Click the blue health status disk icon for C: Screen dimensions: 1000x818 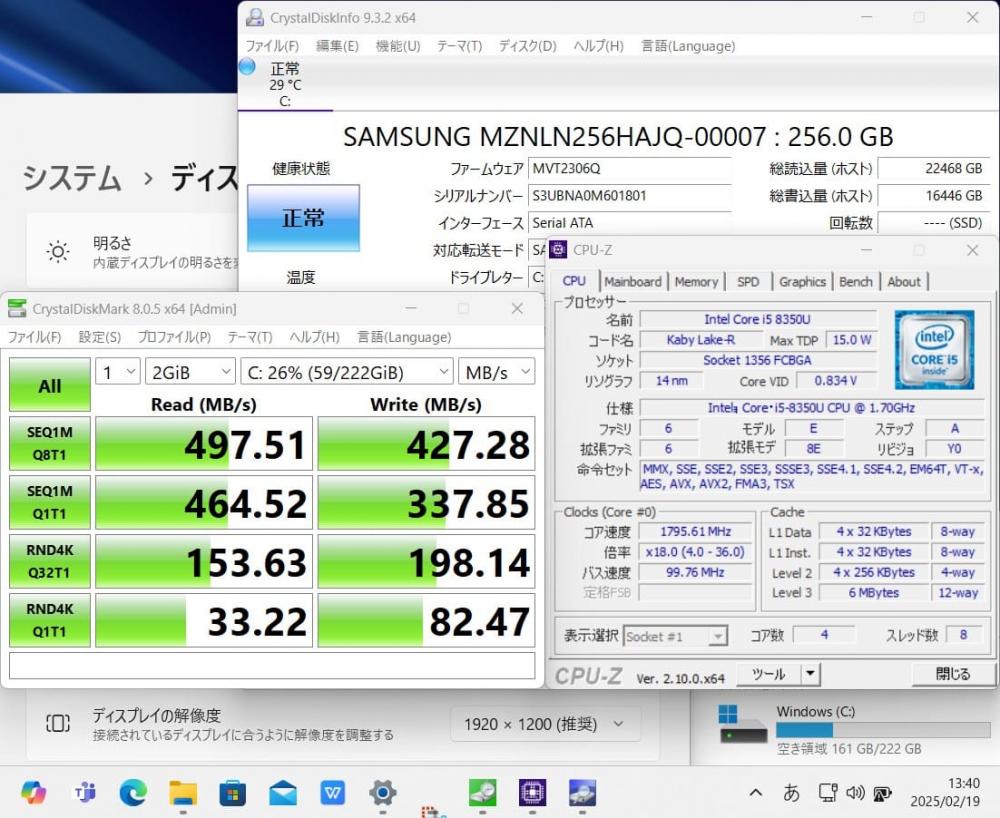[x=247, y=66]
